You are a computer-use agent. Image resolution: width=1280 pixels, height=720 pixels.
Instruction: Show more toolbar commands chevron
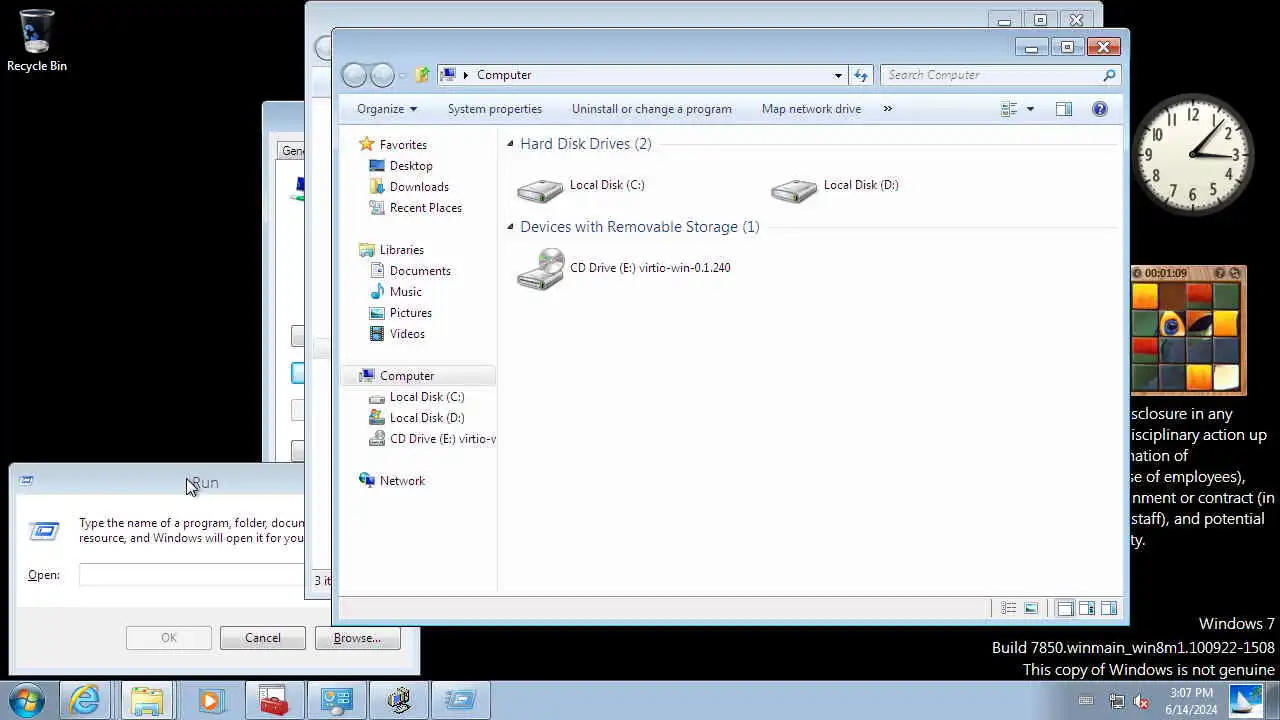point(887,109)
